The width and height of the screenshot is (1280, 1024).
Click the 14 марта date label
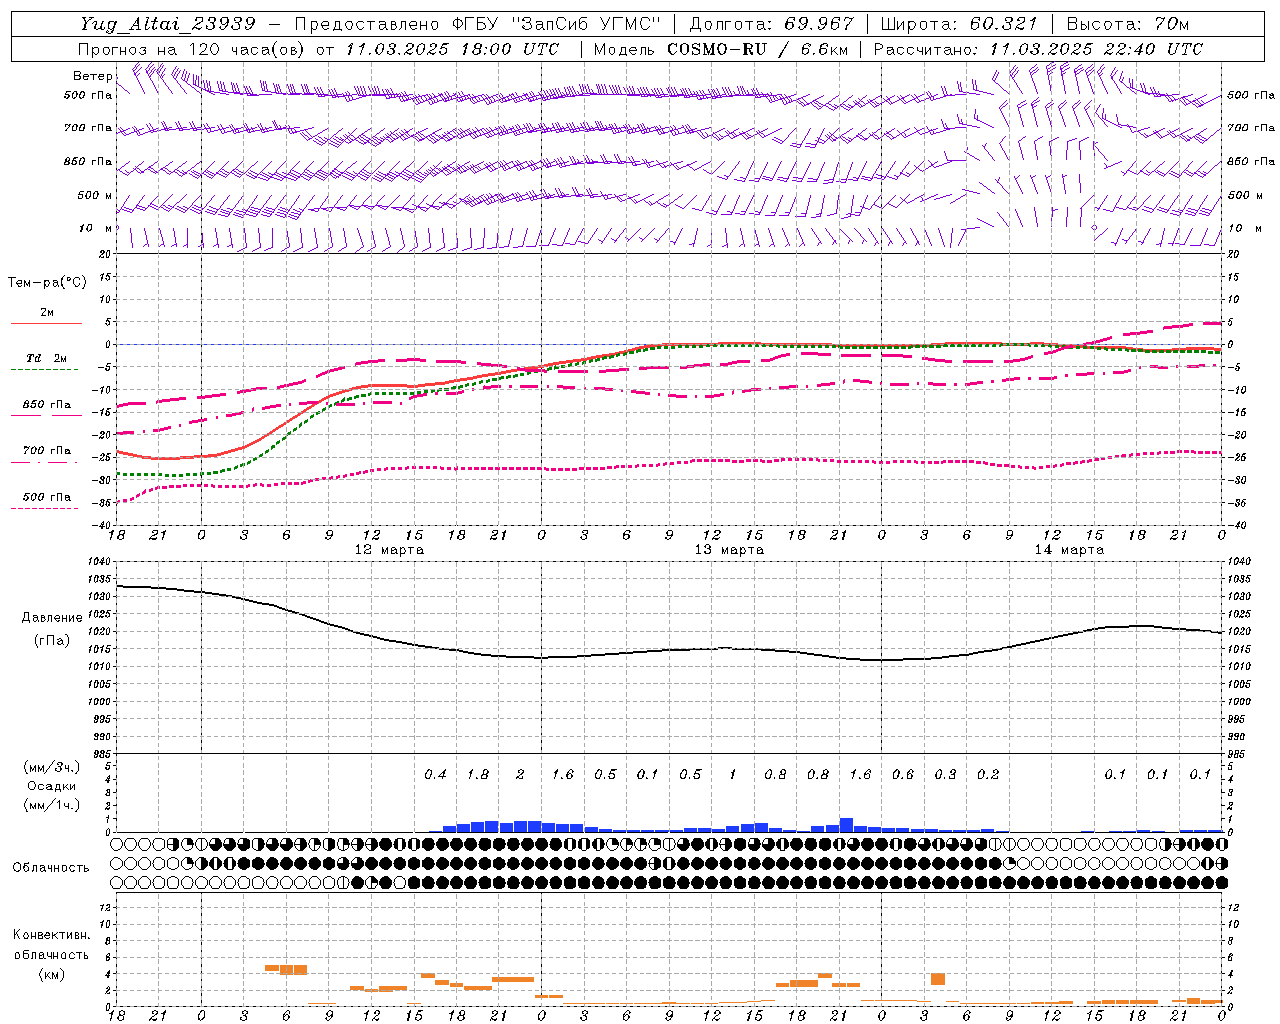(x=1069, y=550)
